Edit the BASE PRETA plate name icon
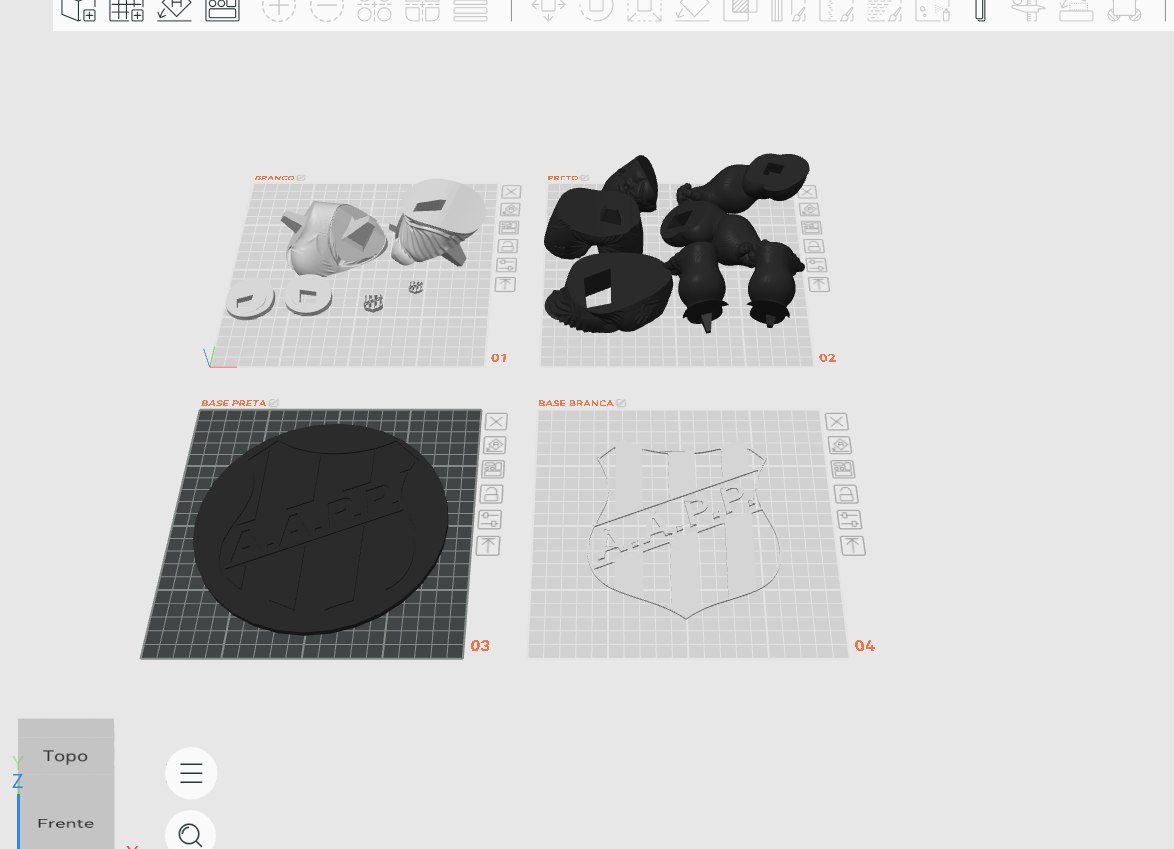The height and width of the screenshot is (849, 1174). tap(274, 403)
